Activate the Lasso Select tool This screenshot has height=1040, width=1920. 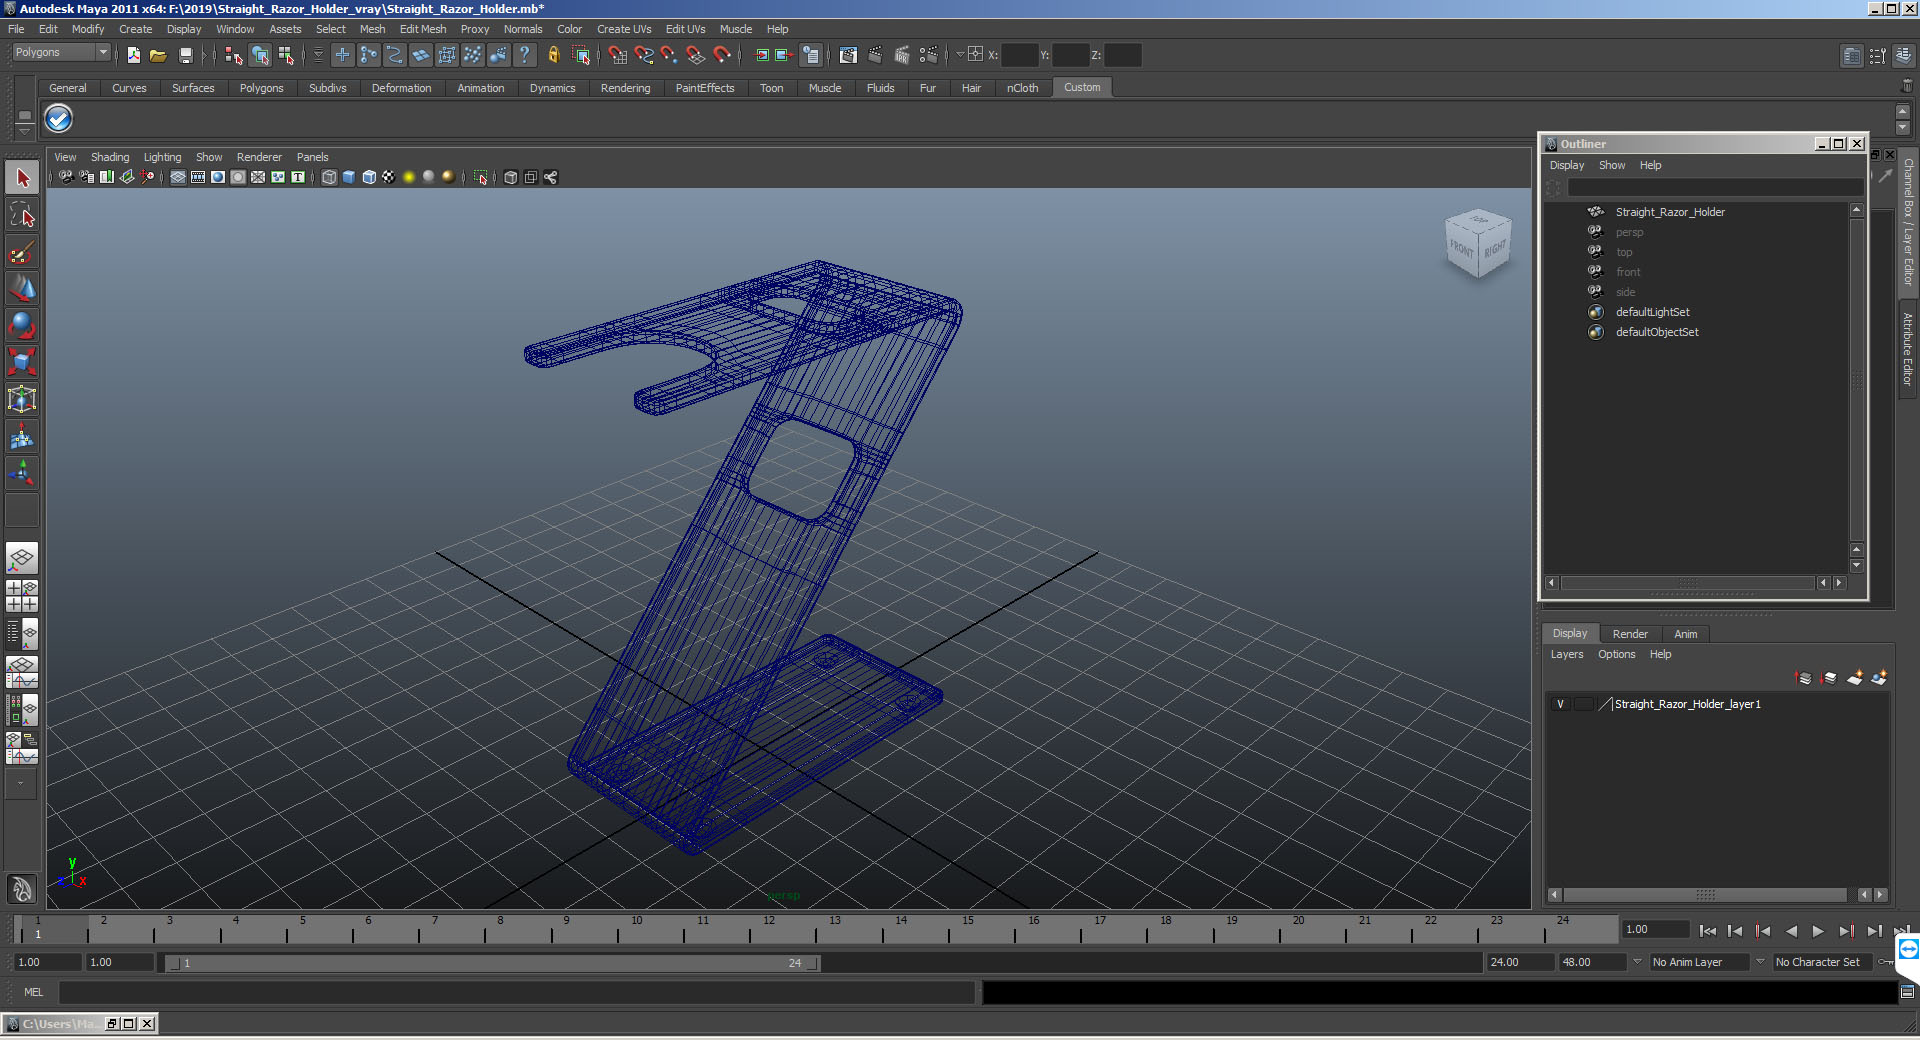(22, 214)
